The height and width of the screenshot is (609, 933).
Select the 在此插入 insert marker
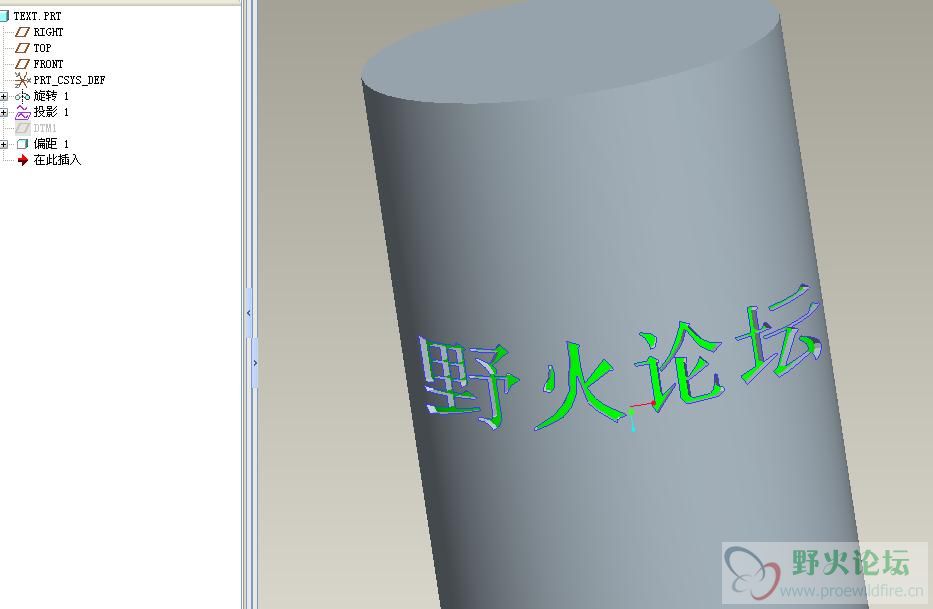57,160
